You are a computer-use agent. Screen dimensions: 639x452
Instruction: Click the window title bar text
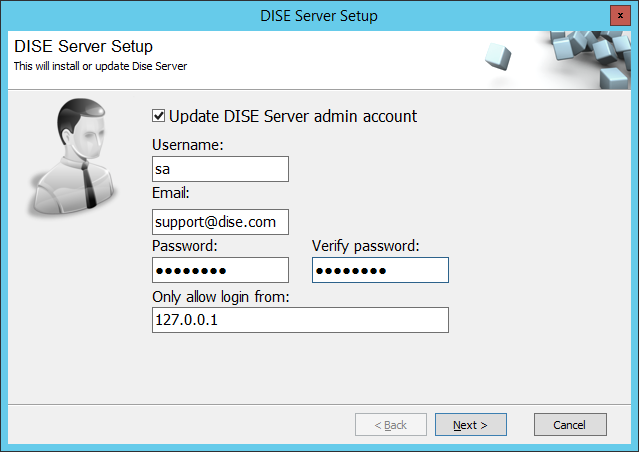pyautogui.click(x=319, y=16)
